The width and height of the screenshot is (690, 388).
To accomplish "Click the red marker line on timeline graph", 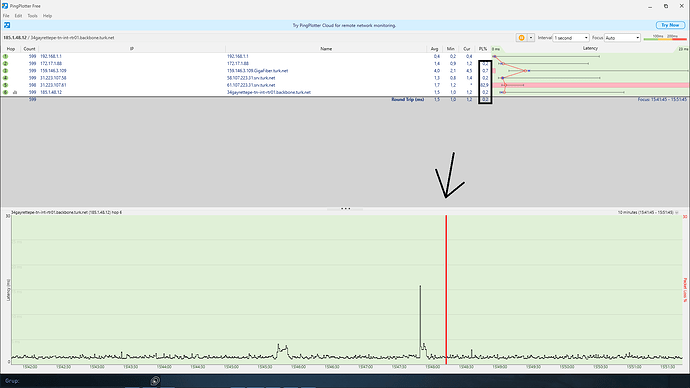I will coord(446,289).
